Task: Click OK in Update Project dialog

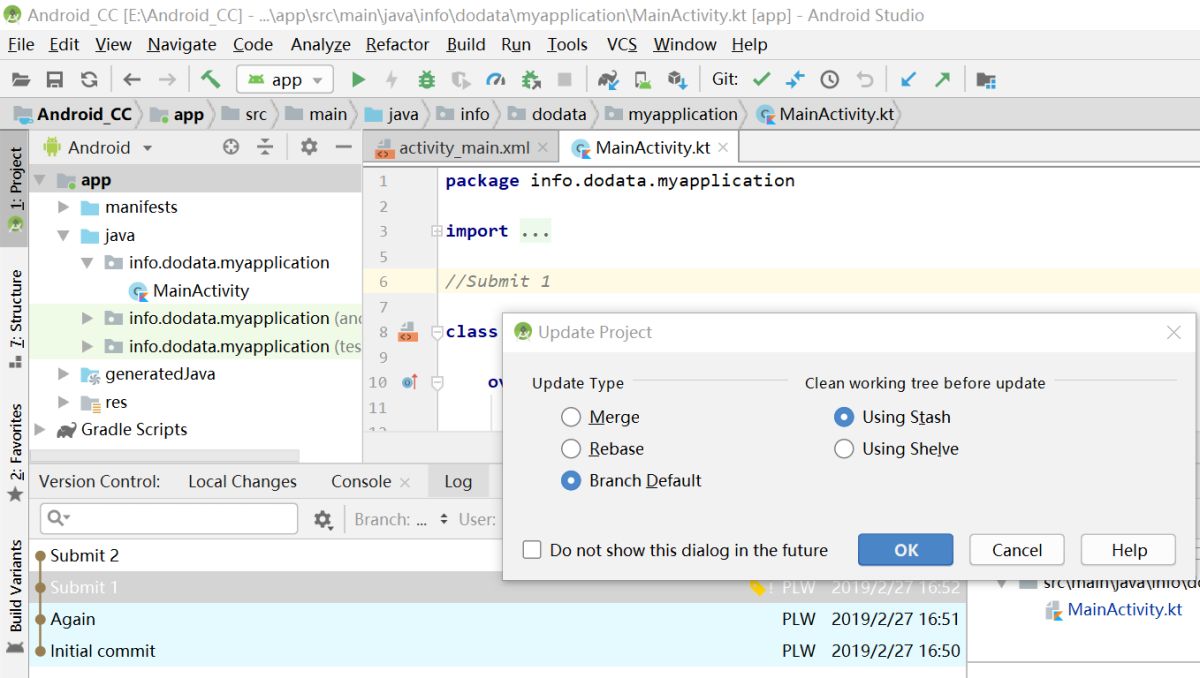Action: click(x=906, y=550)
